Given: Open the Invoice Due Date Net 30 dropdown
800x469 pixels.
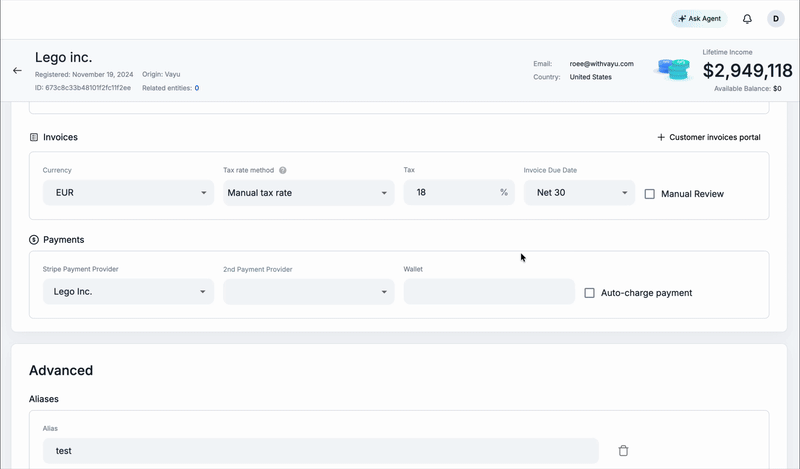Looking at the screenshot, I should [579, 192].
